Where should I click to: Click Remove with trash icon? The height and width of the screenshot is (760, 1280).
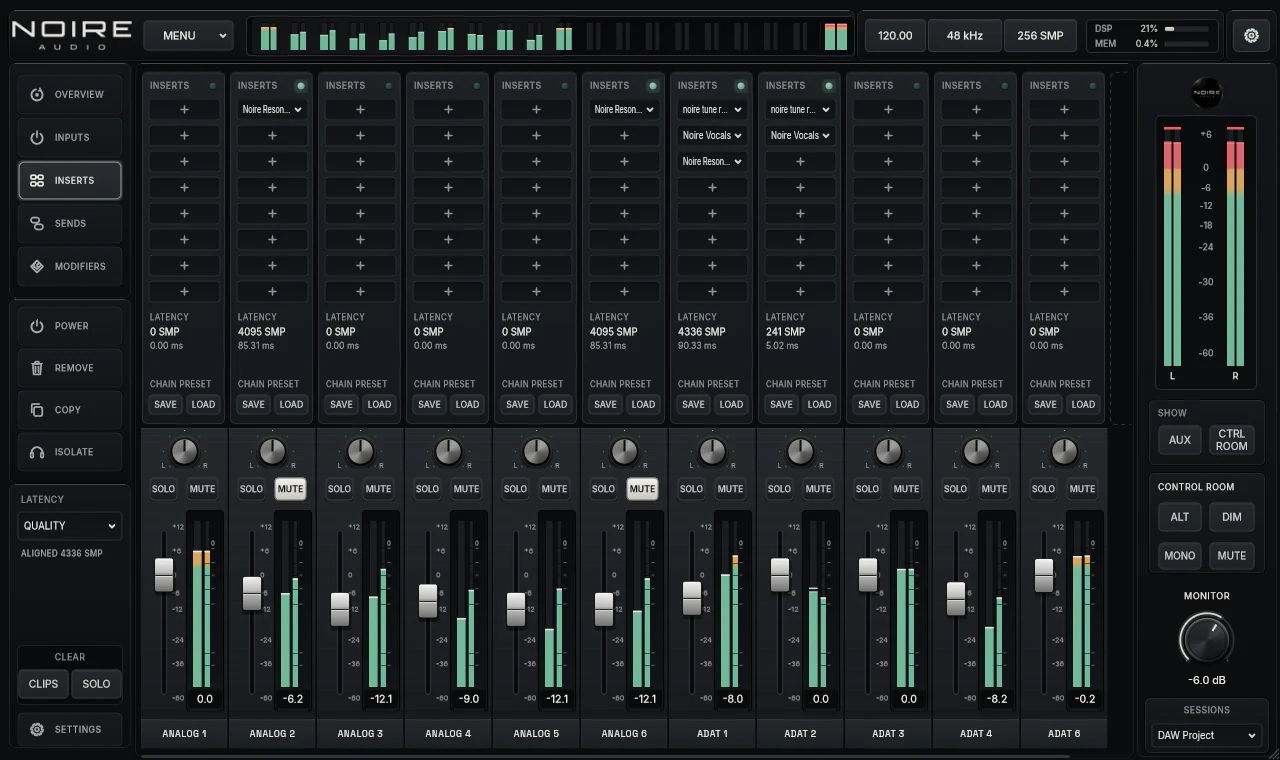coord(70,368)
